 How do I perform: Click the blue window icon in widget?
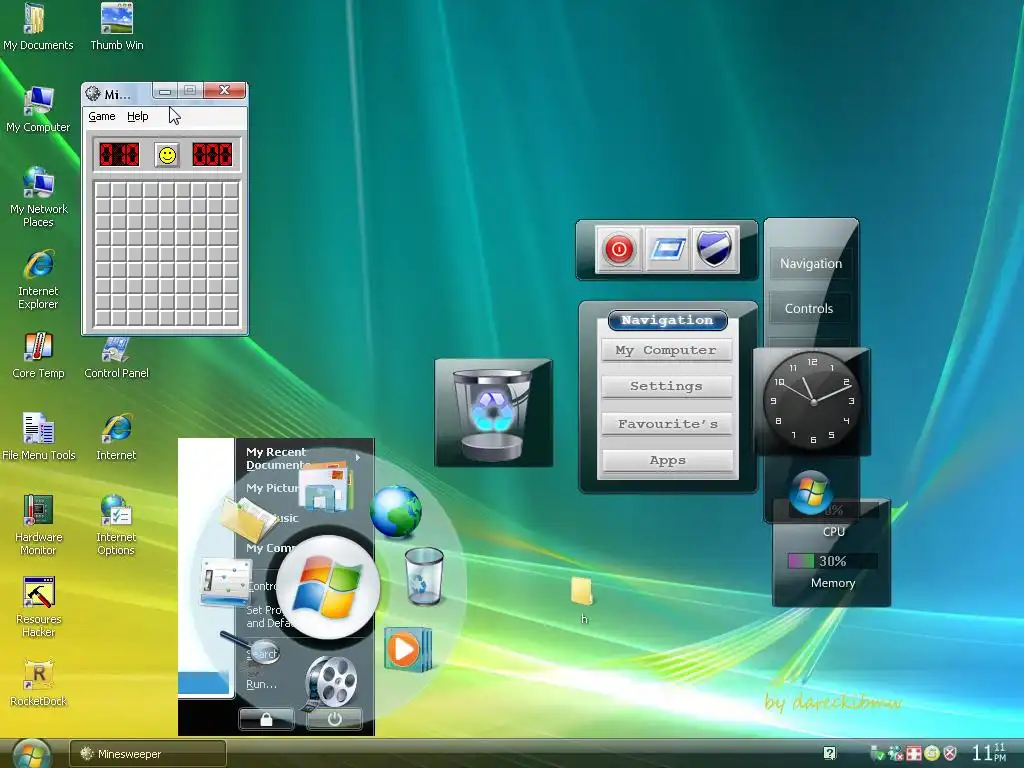tap(667, 249)
